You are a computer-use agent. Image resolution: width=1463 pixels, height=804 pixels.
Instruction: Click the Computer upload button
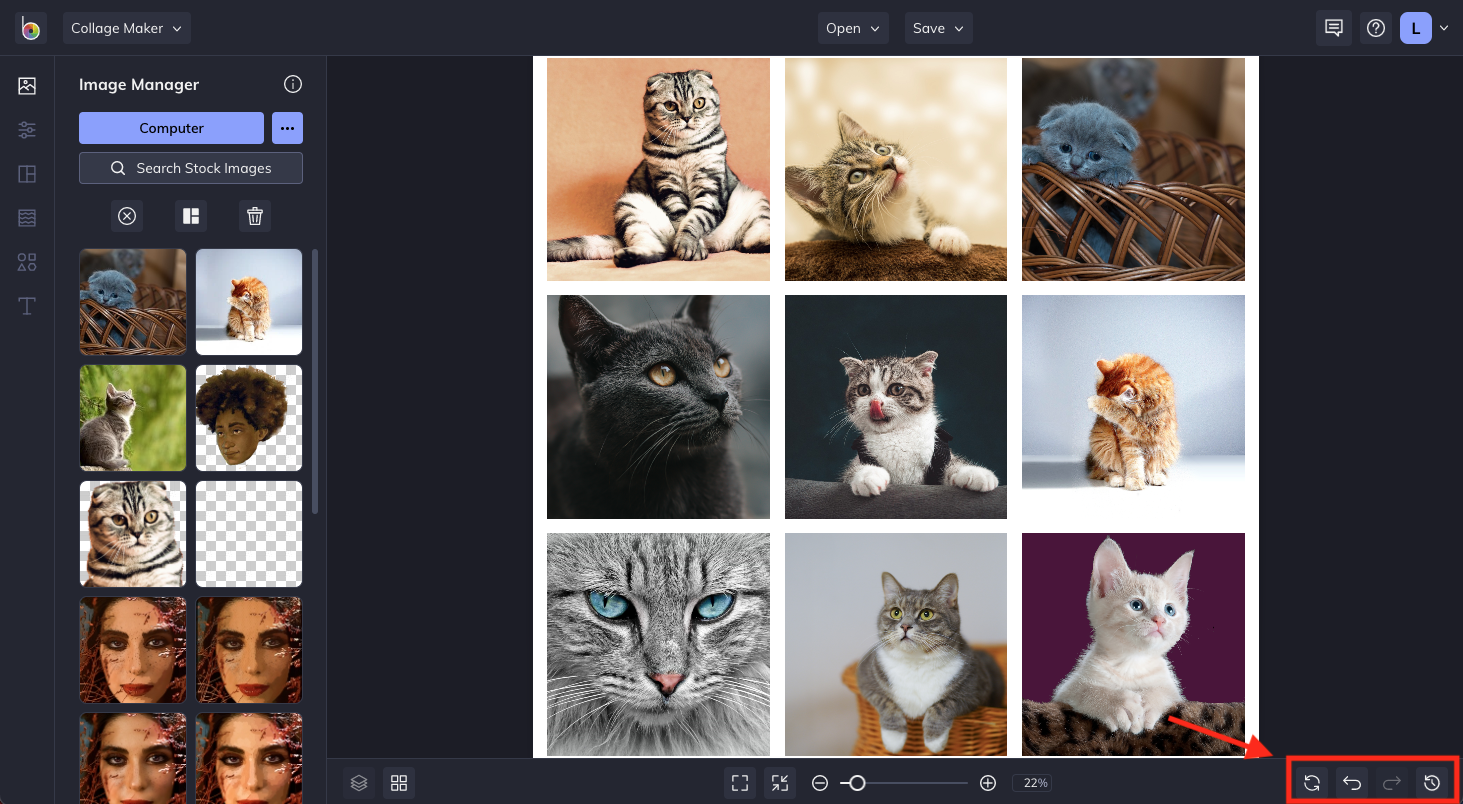click(171, 128)
